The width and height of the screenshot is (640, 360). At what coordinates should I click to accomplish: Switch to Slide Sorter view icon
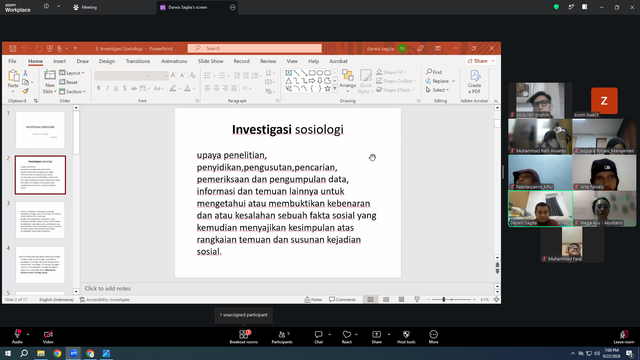coord(386,300)
